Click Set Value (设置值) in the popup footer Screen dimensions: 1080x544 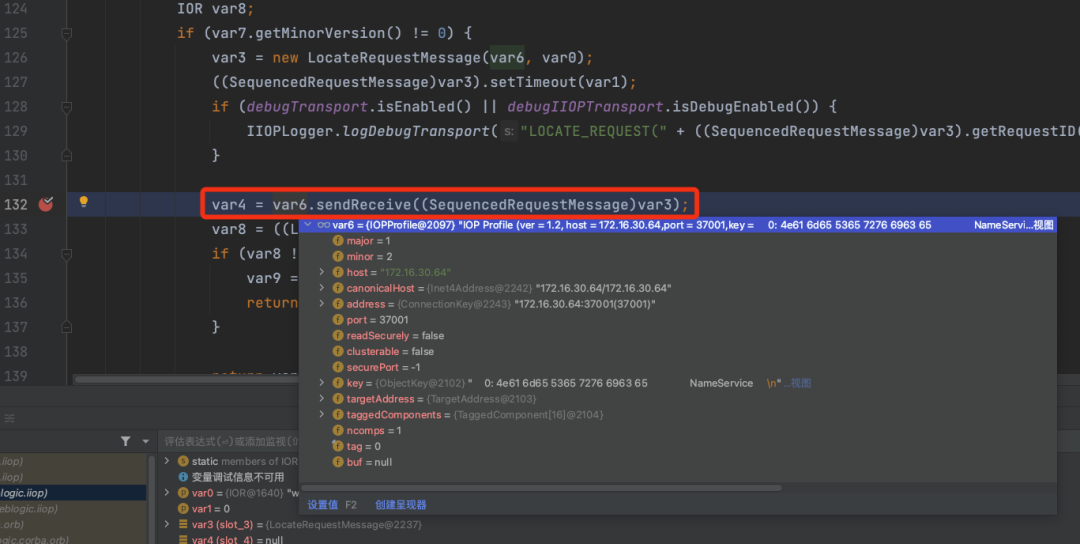point(322,505)
